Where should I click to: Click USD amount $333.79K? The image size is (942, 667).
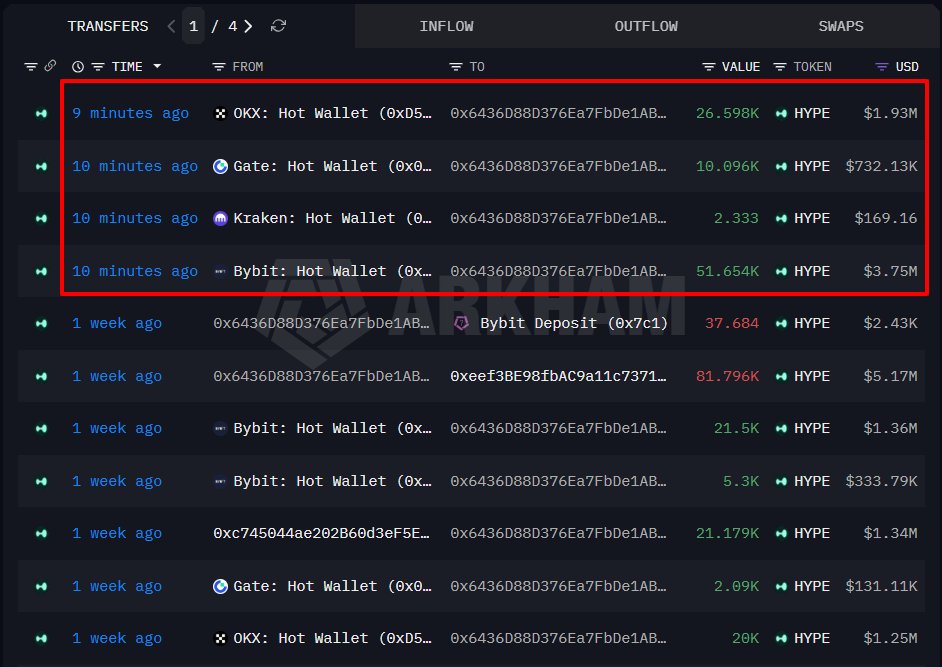tap(881, 481)
